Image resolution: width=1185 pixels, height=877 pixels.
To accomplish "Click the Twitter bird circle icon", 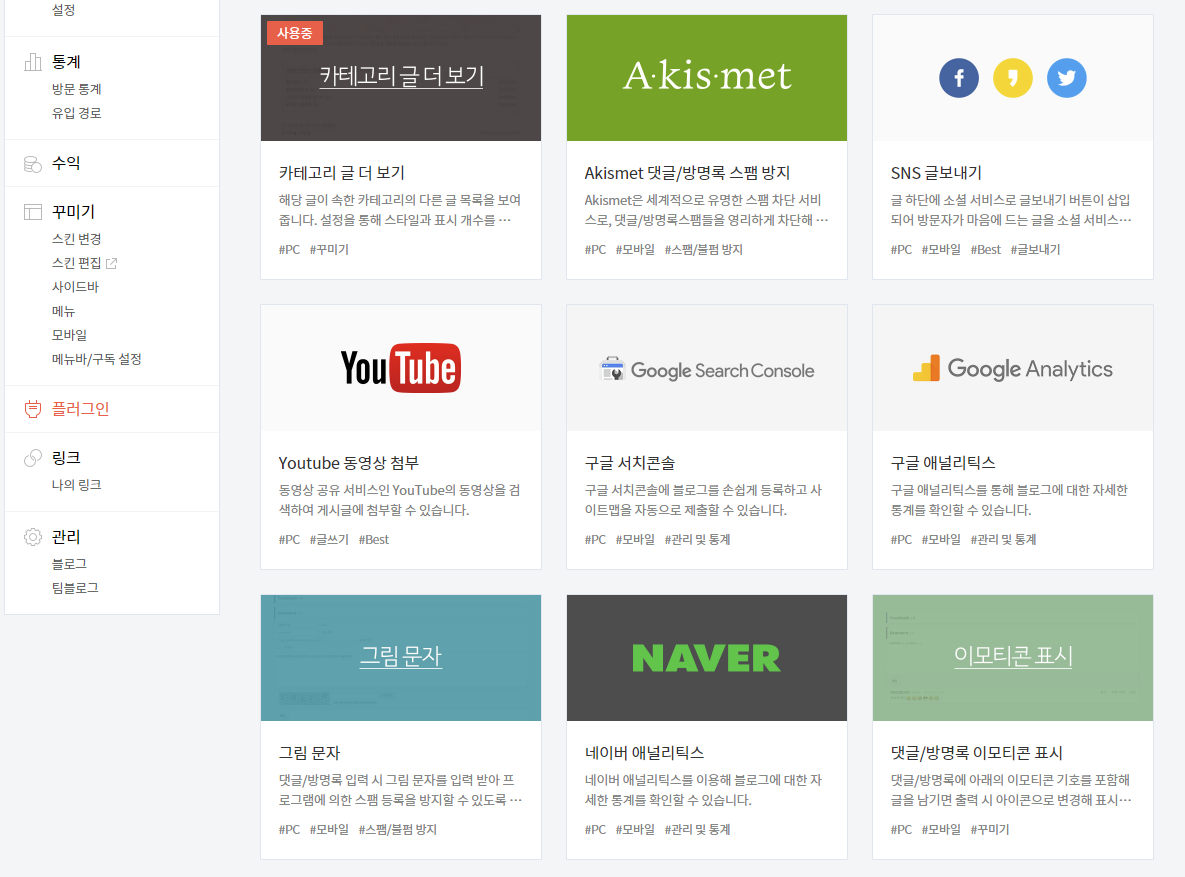I will coord(1066,78).
